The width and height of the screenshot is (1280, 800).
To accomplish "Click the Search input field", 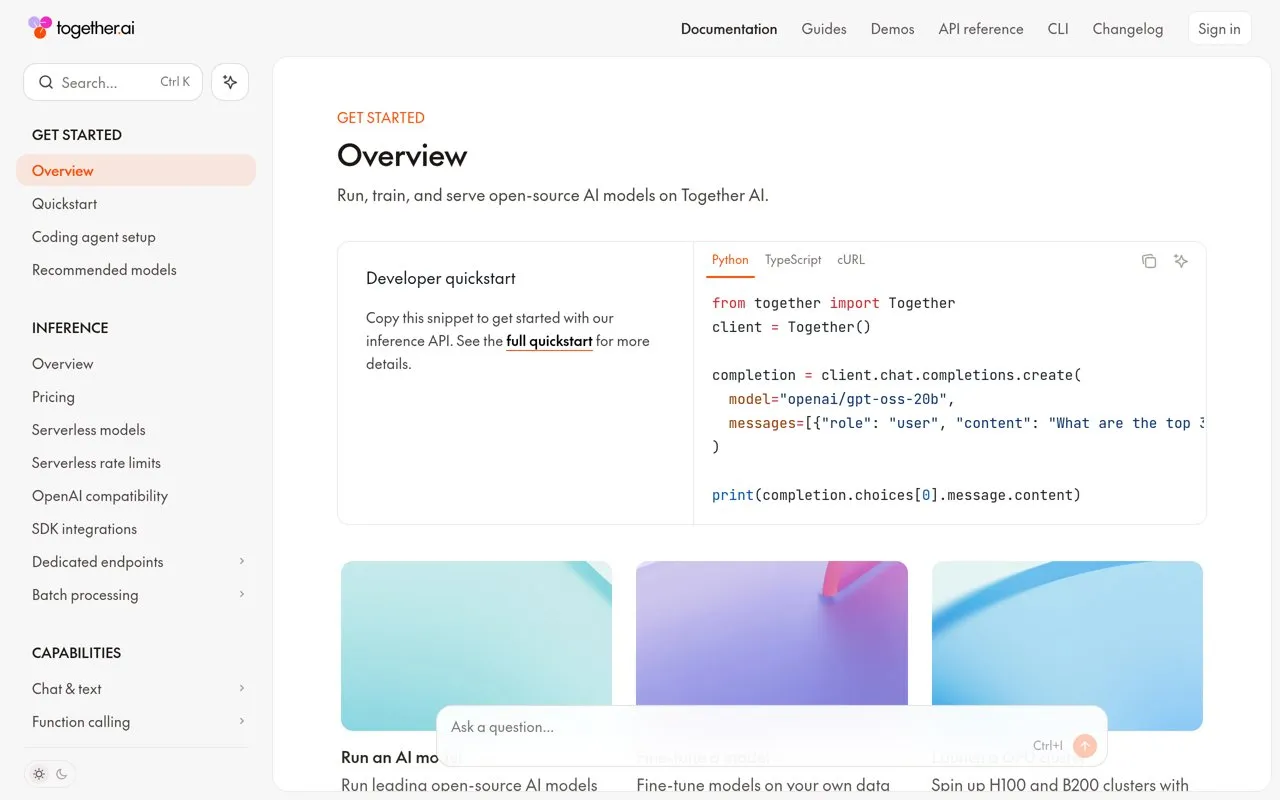I will (113, 82).
